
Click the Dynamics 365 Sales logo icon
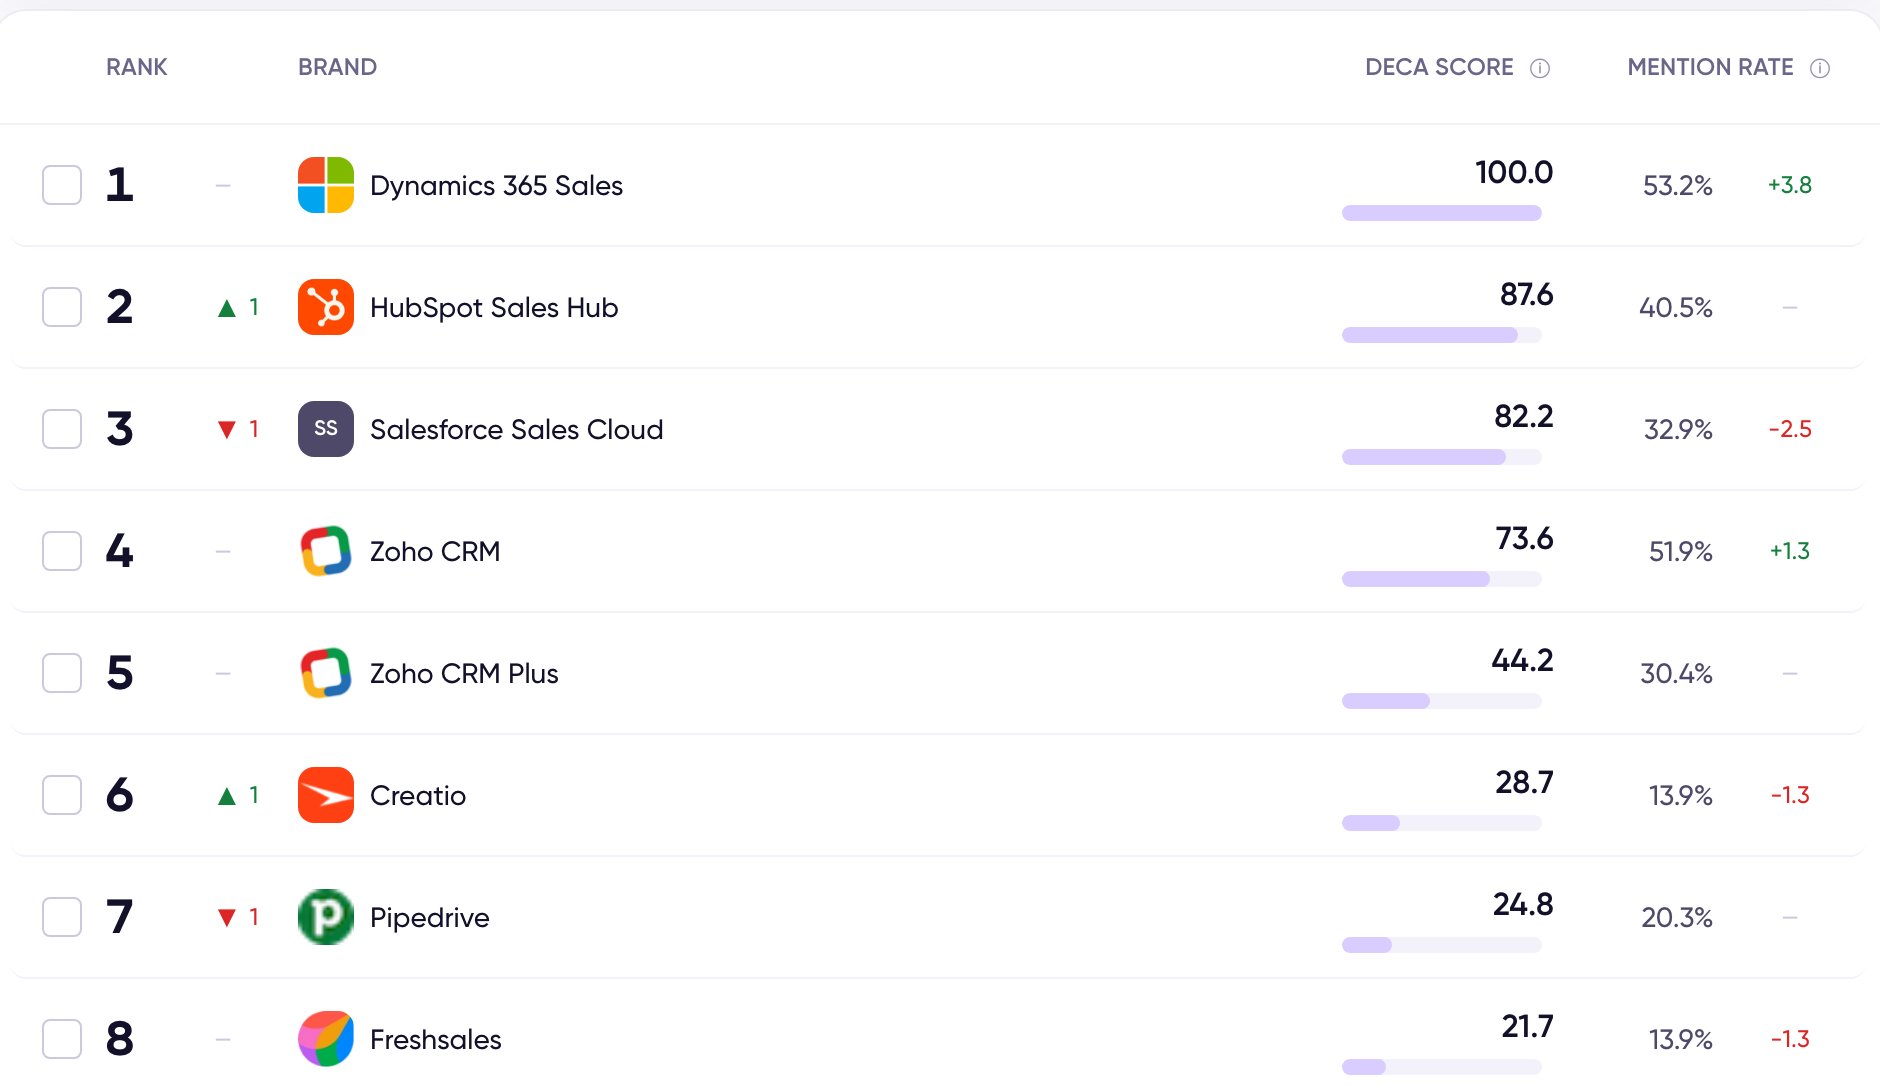point(326,185)
